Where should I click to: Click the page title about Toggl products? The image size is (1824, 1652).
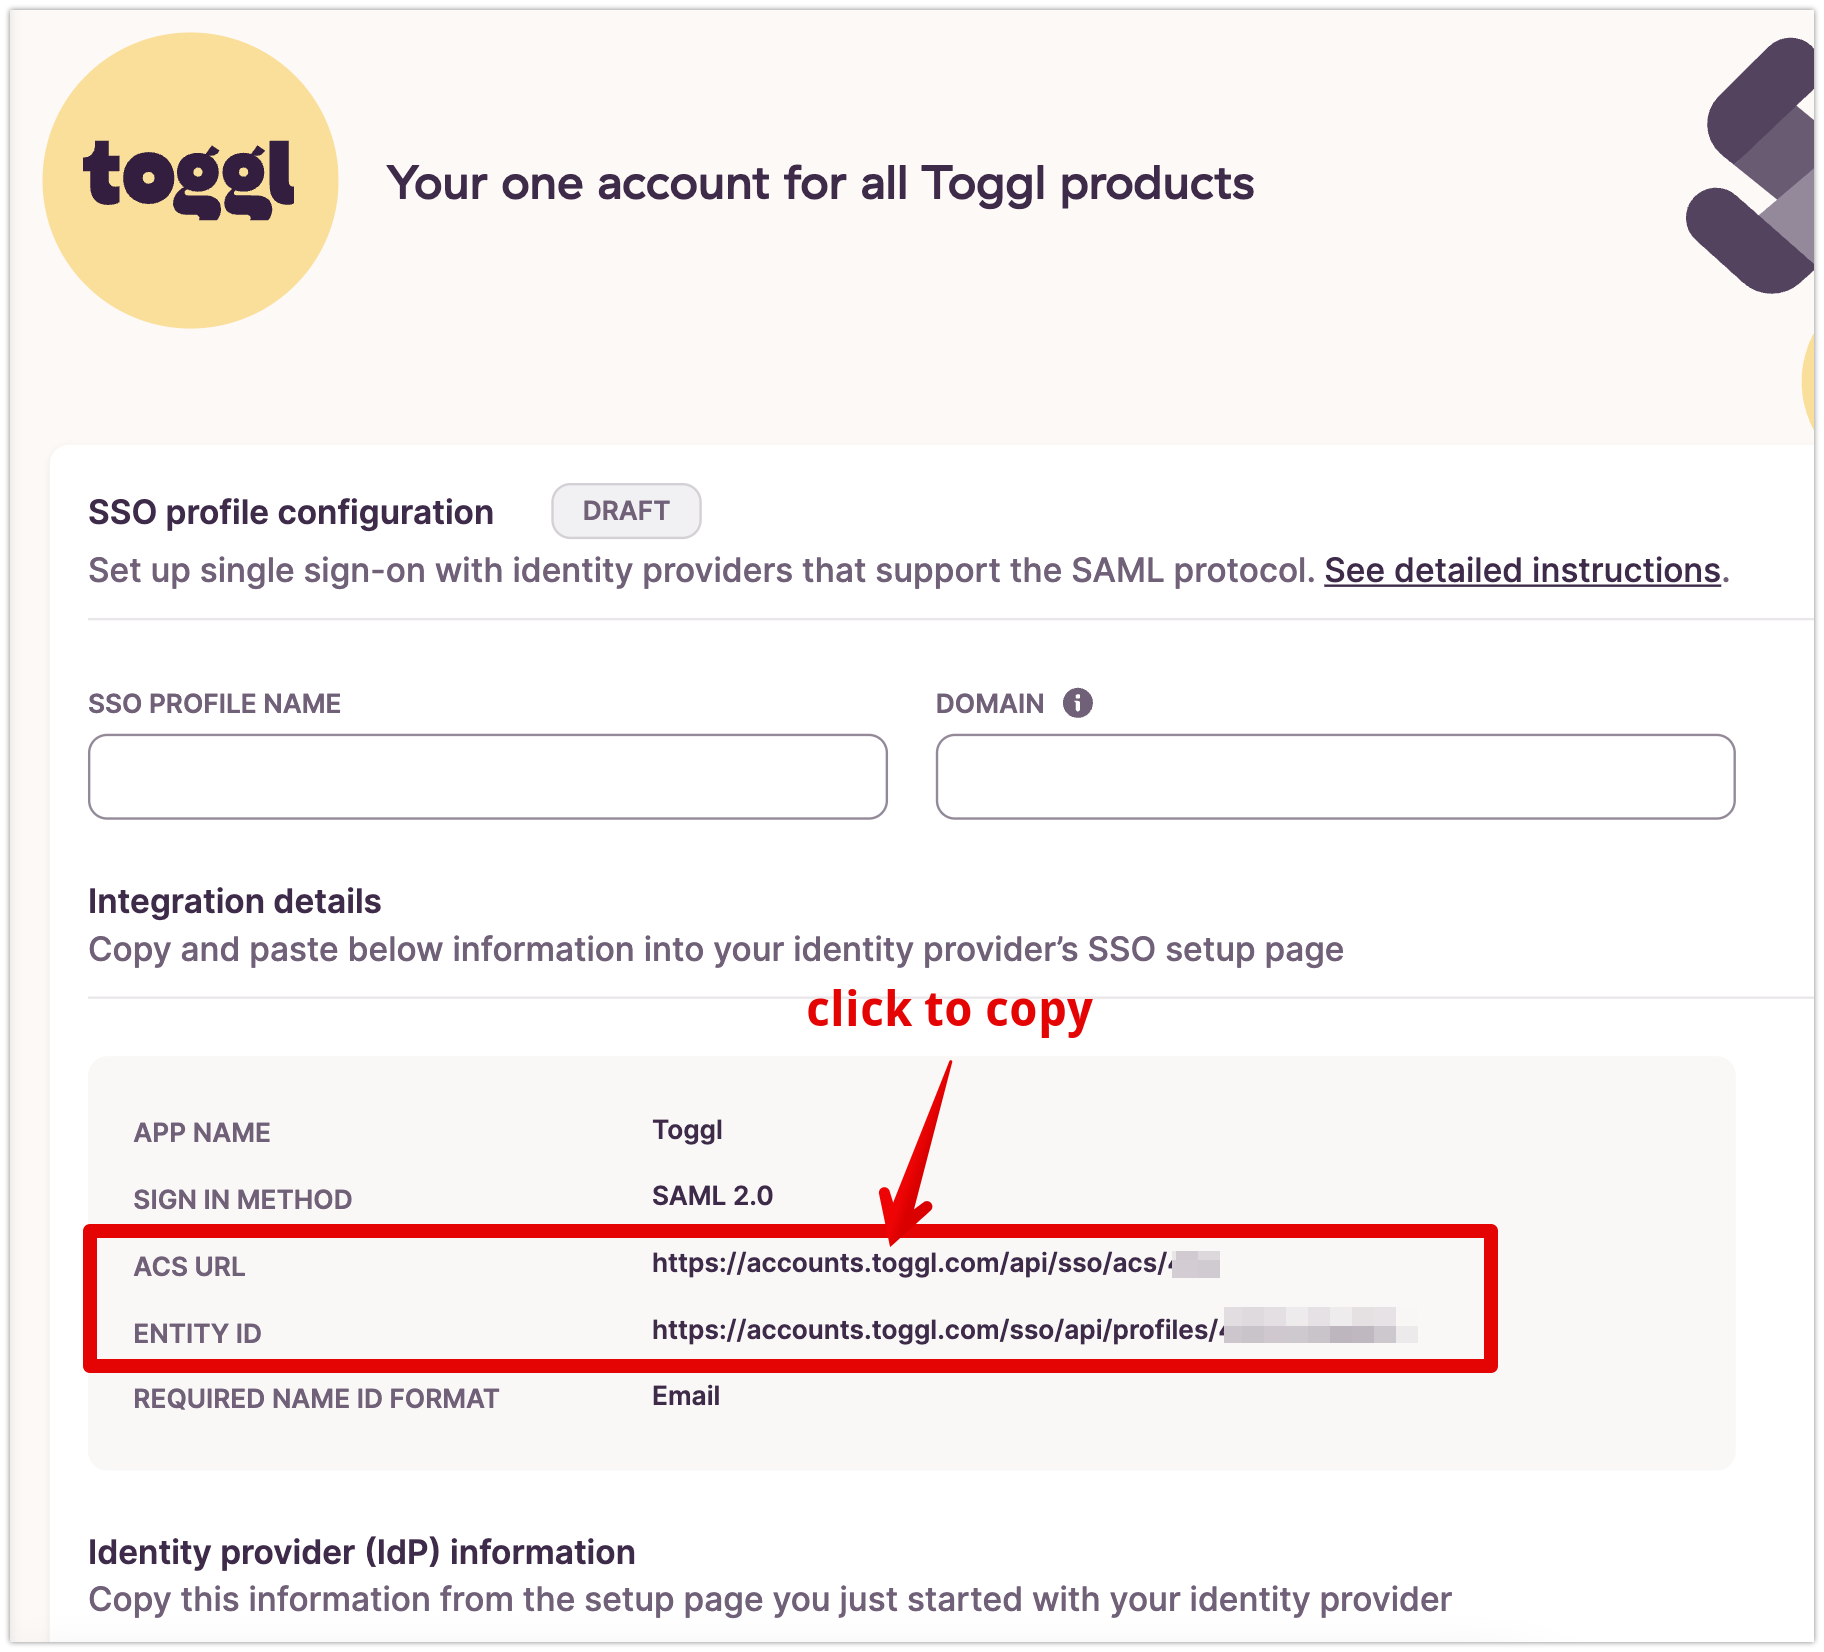pos(820,183)
